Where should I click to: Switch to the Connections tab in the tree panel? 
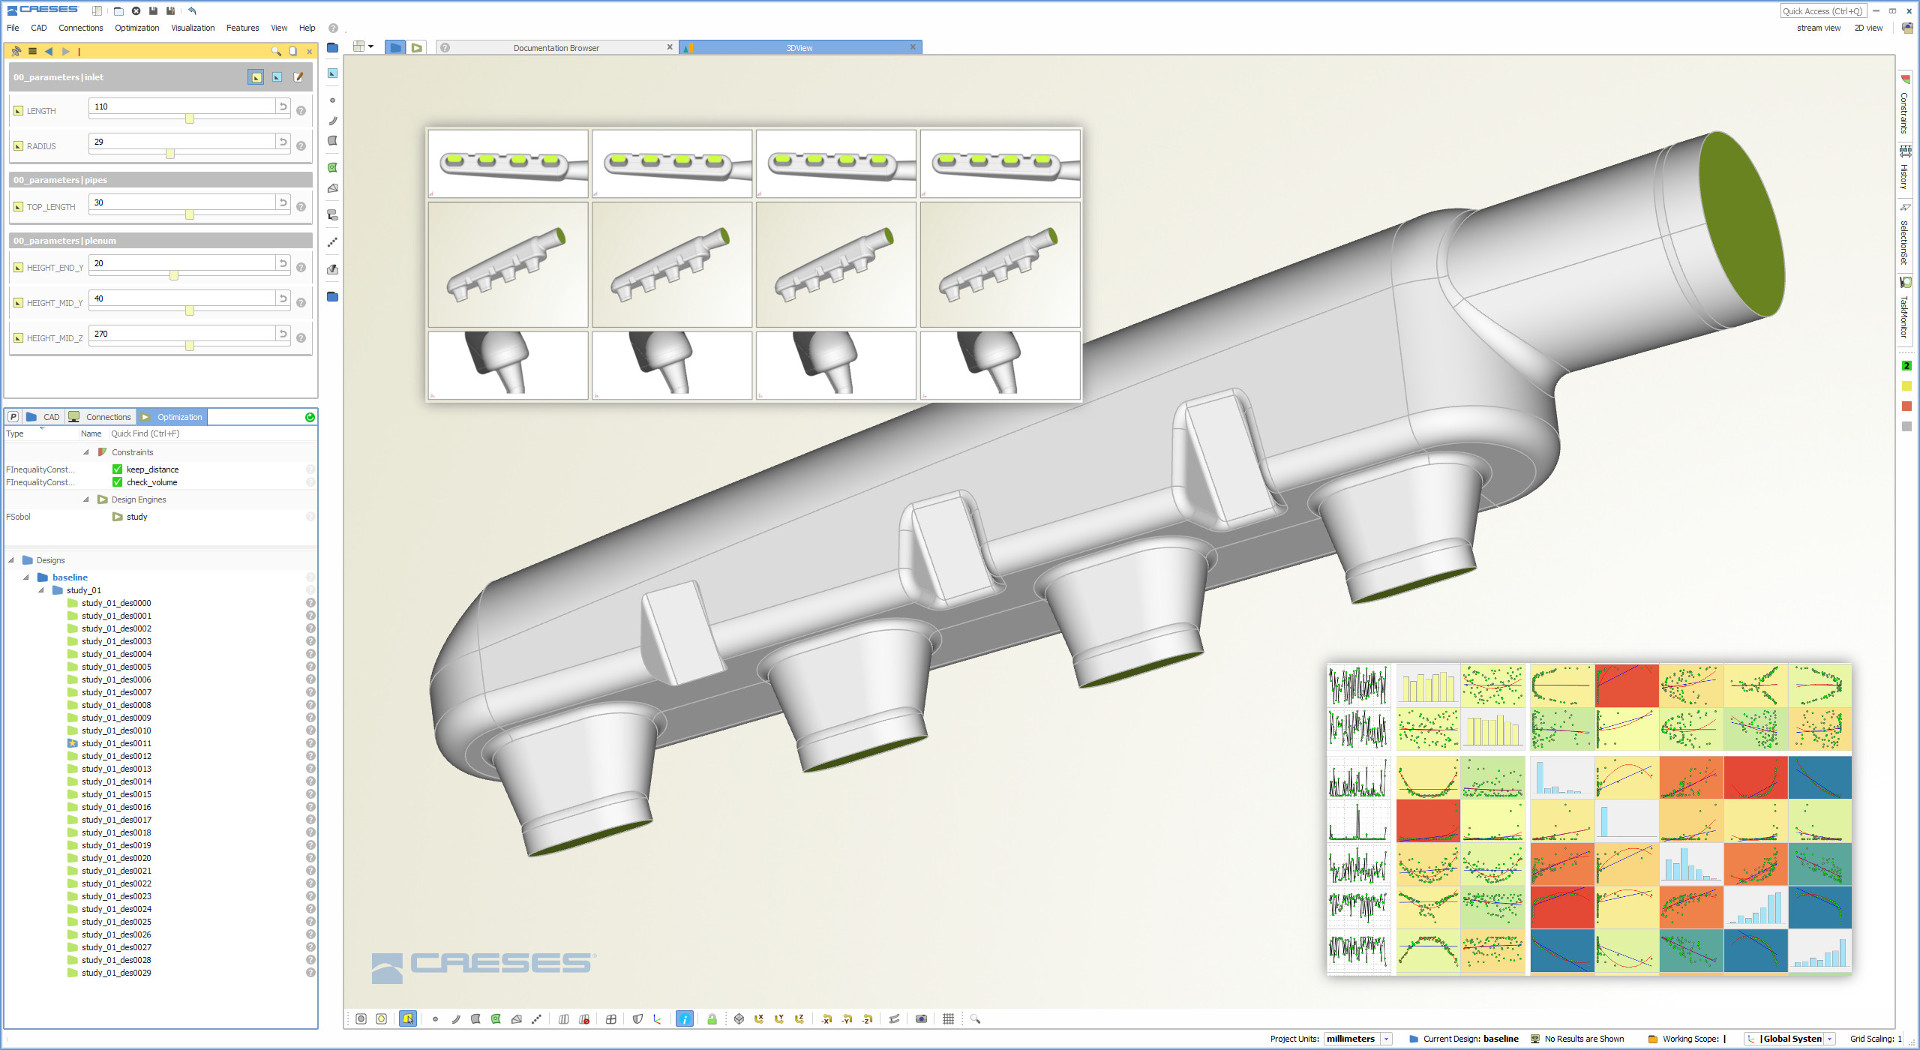(x=100, y=417)
